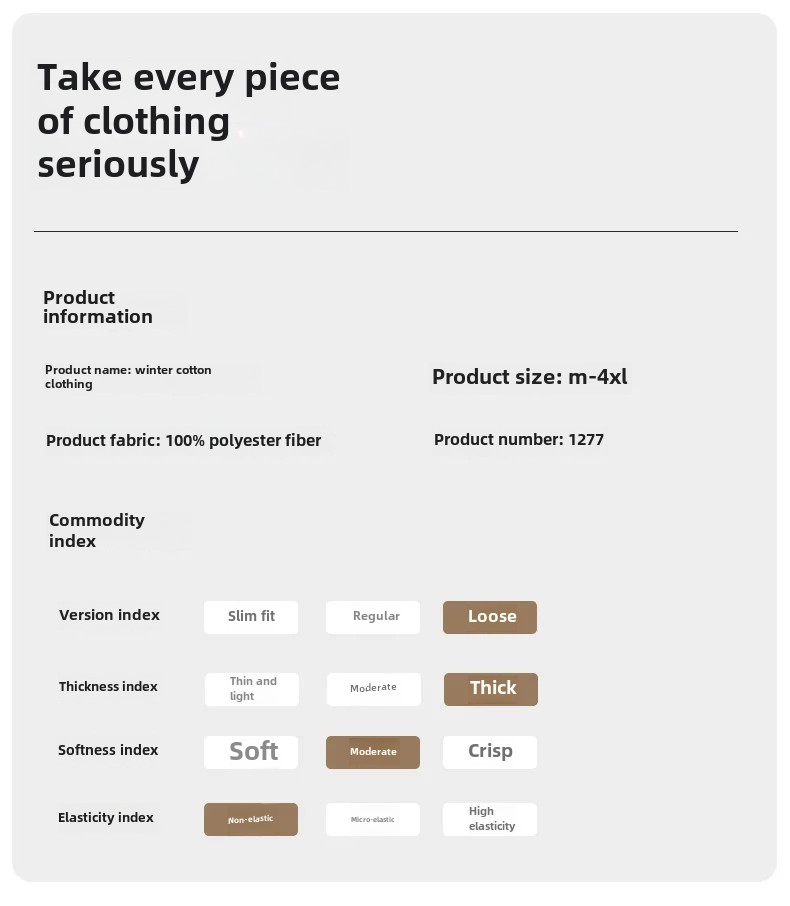
Task: Click the Elasticity index label
Action: point(106,818)
